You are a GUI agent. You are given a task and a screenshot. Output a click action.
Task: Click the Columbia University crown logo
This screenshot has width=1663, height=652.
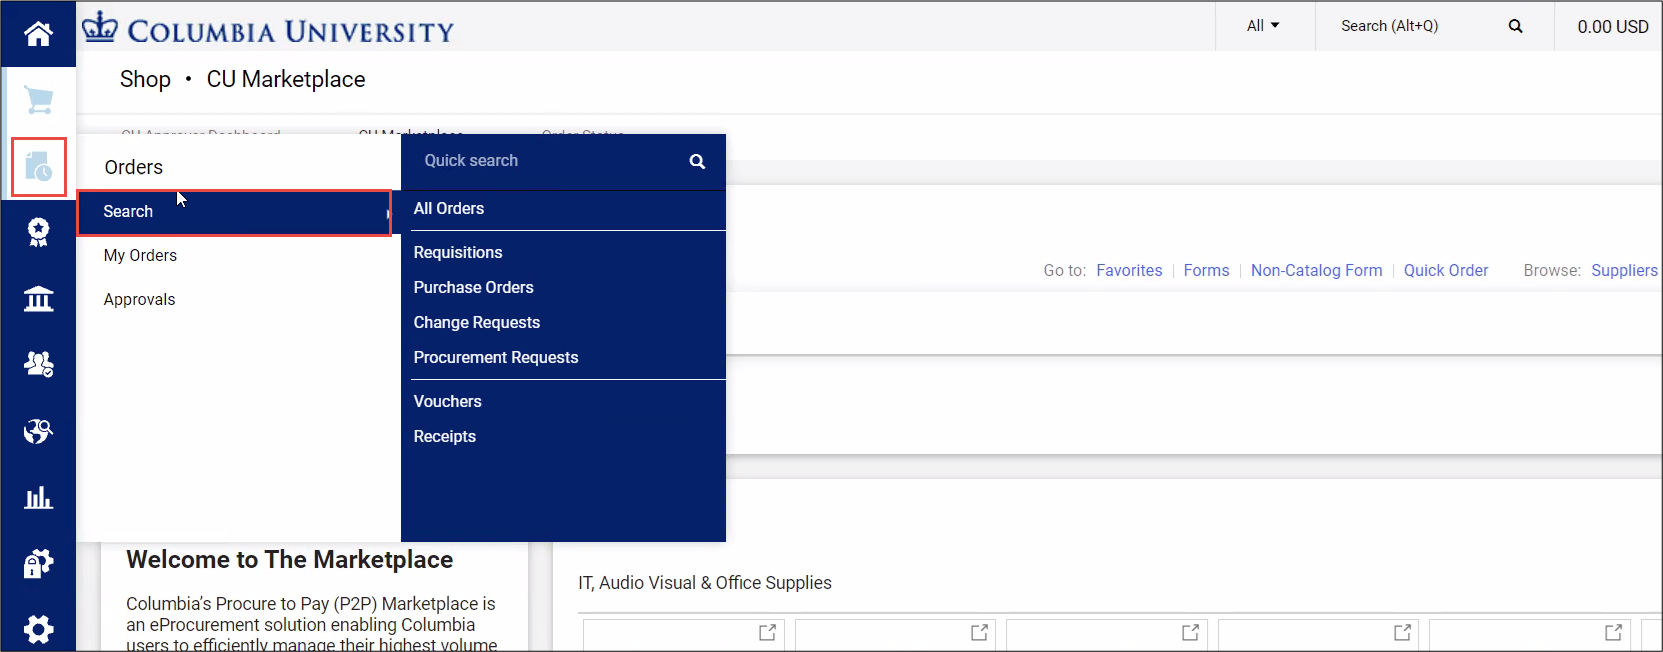(99, 28)
